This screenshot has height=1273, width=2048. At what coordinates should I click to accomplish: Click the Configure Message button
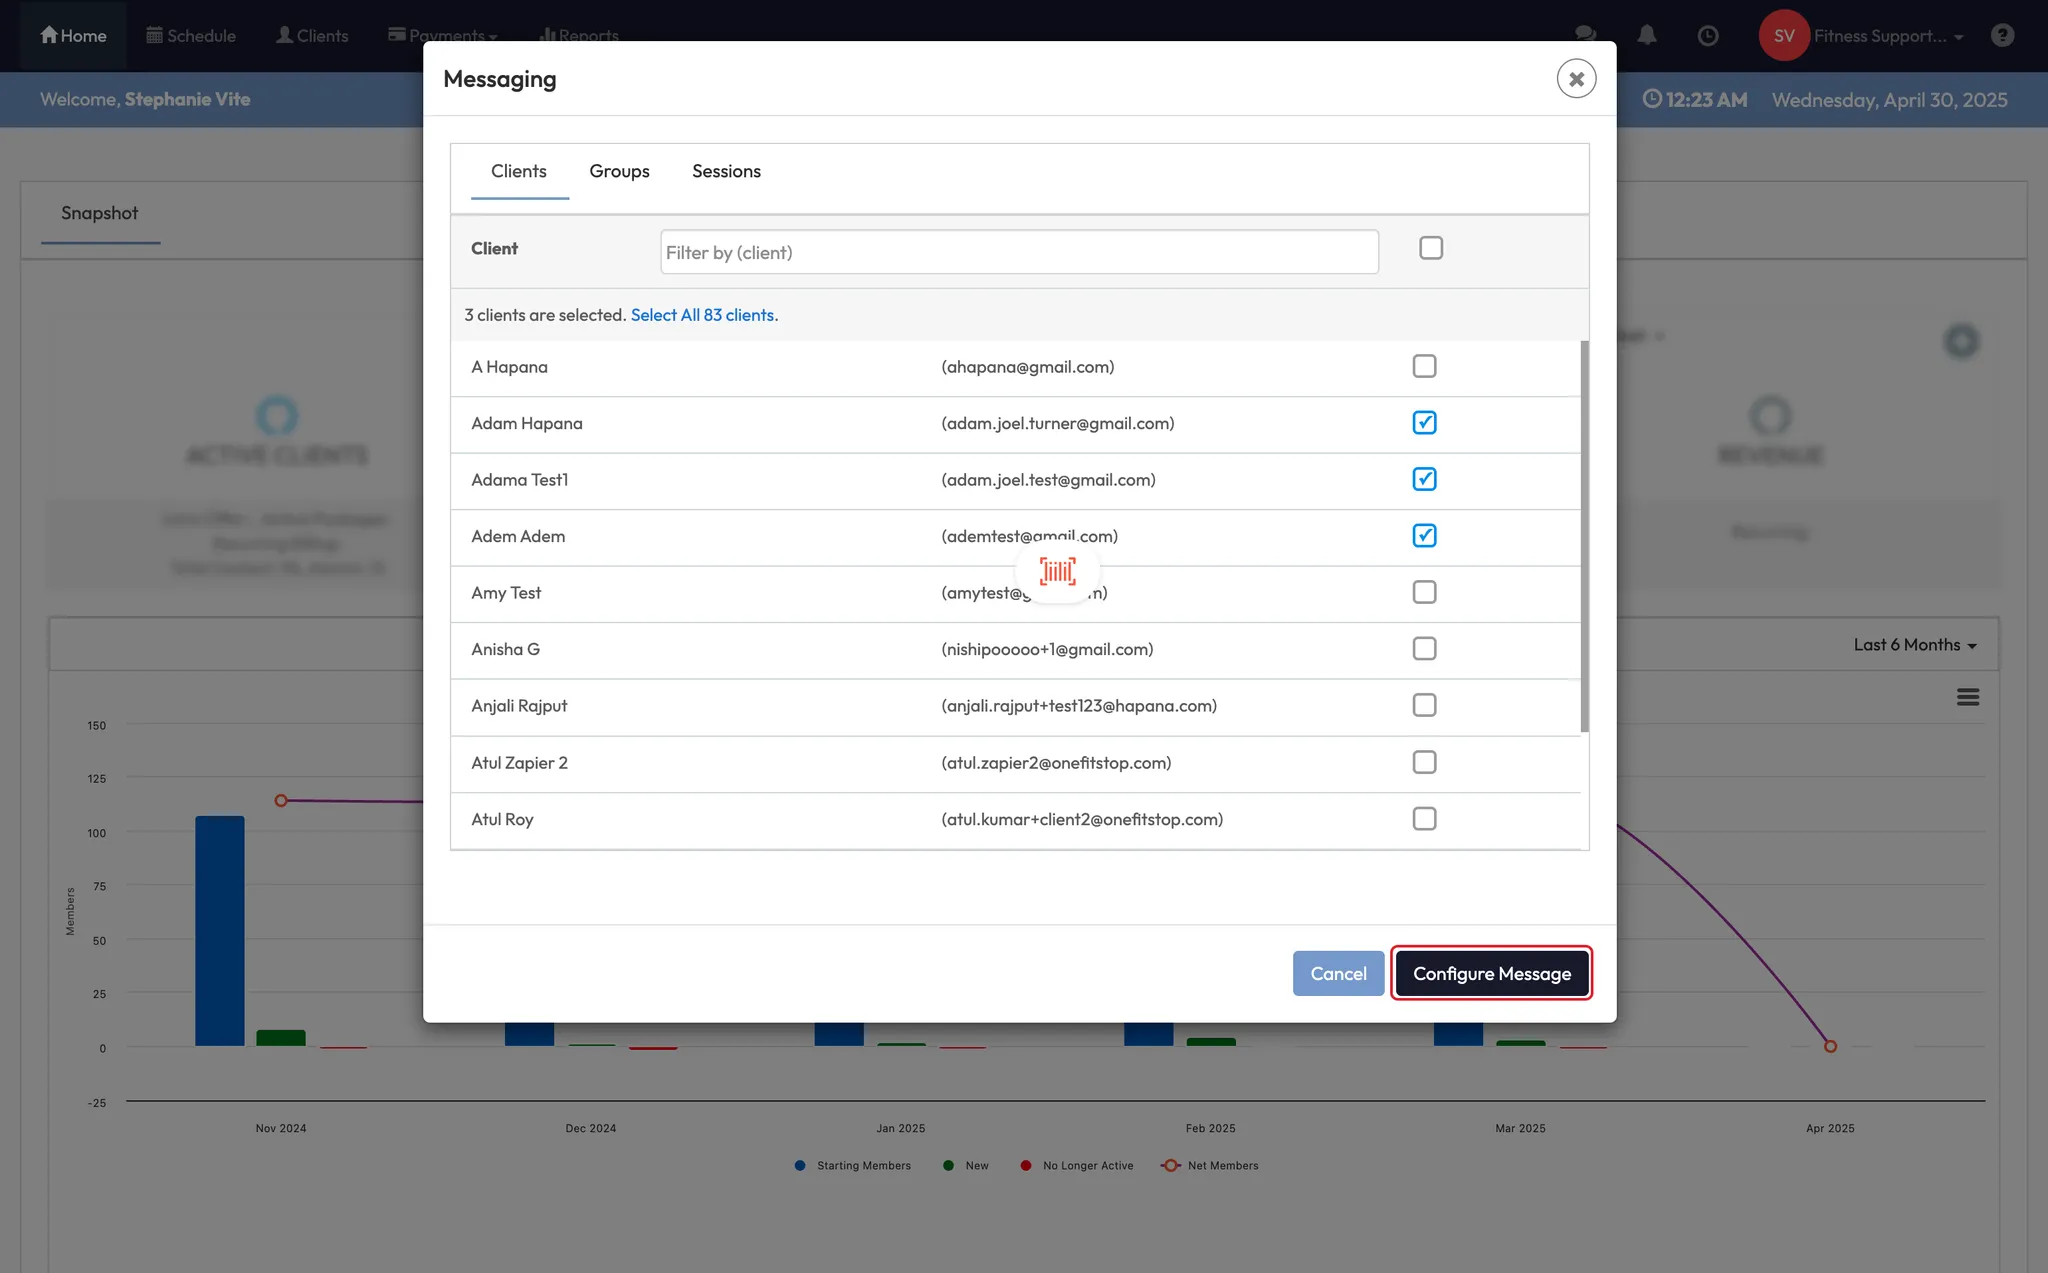tap(1491, 973)
